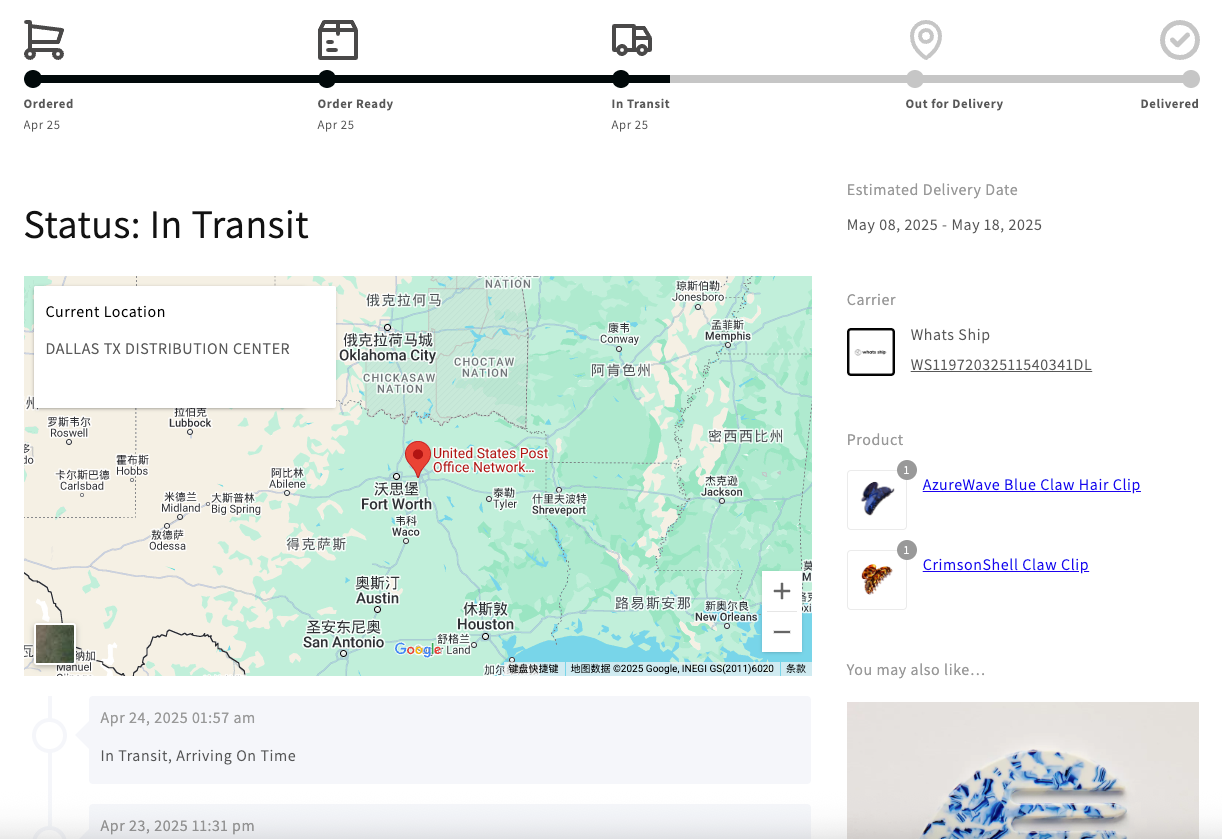Screen dimensions: 1222x839
Task: Click the Delivered progress dot
Action: (1191, 79)
